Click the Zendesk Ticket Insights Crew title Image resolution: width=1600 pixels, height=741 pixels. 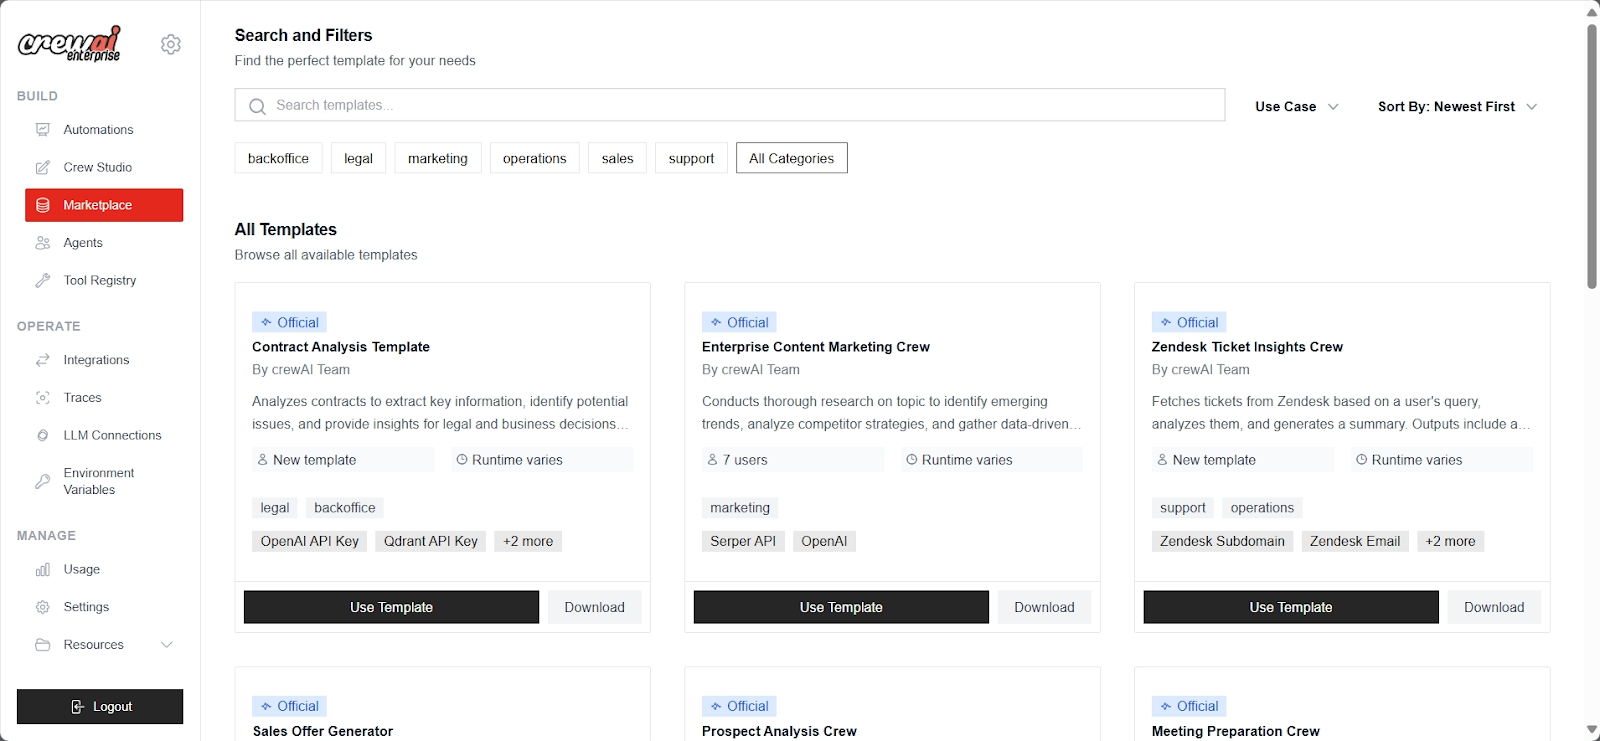click(x=1247, y=347)
